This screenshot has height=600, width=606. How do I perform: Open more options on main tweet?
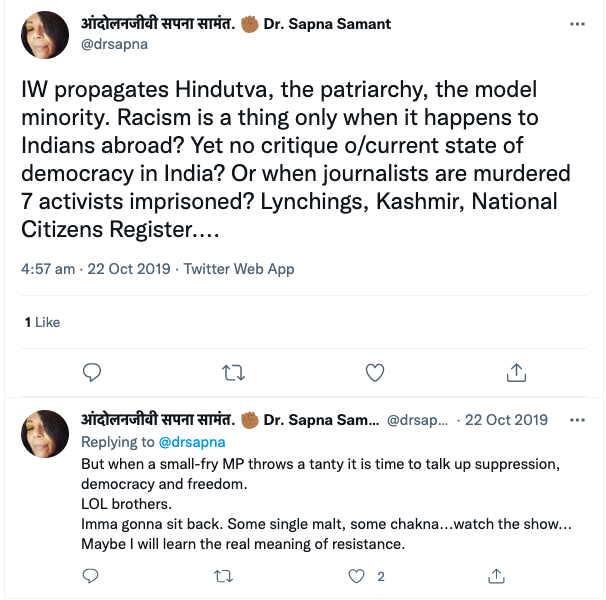[577, 23]
